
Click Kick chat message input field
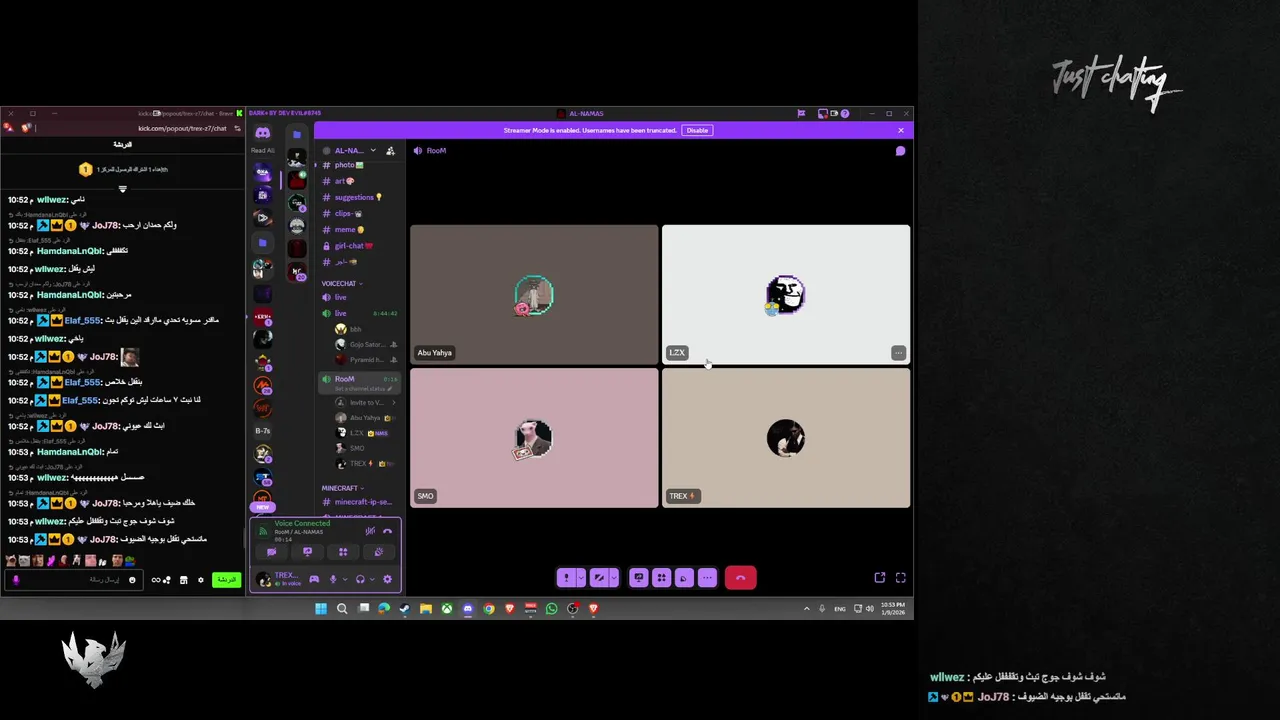coord(72,580)
